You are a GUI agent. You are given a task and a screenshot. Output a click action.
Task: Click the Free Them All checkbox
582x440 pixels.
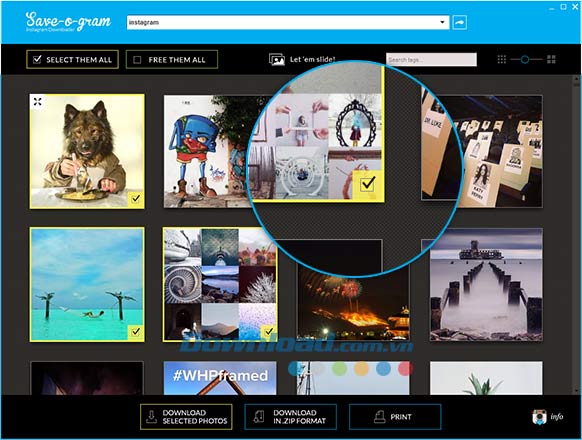pos(137,60)
